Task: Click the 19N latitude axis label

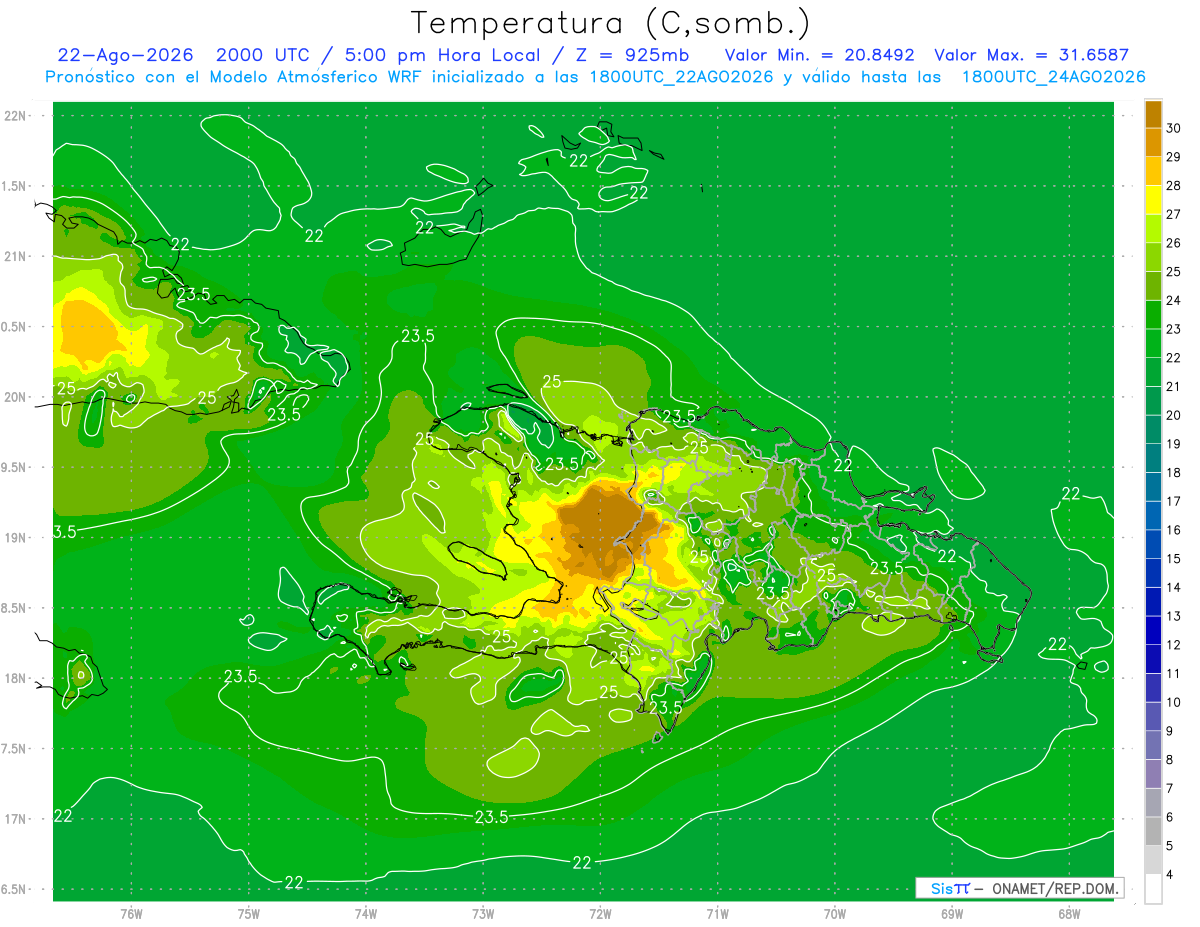Action: [x=16, y=538]
